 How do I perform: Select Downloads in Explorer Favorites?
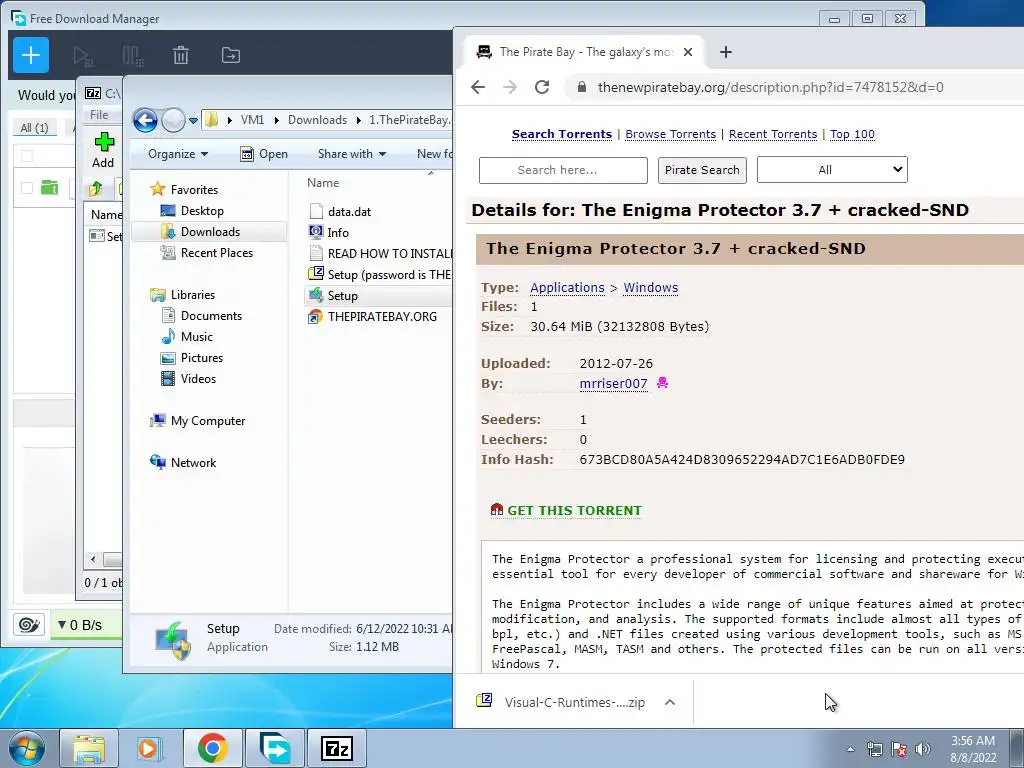[x=209, y=232]
